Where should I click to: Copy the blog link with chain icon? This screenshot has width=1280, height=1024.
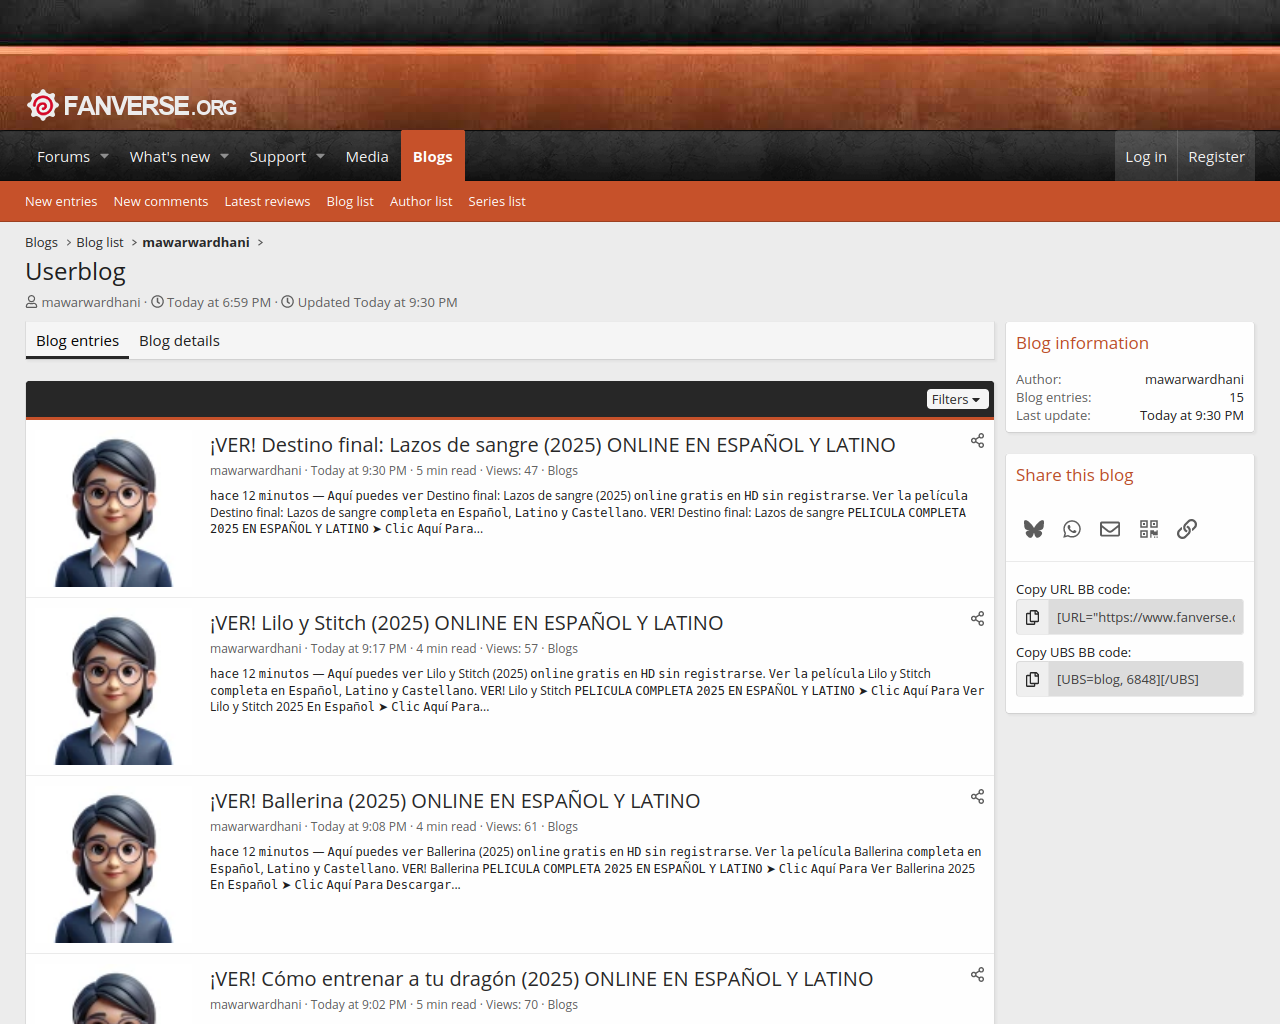click(1187, 529)
